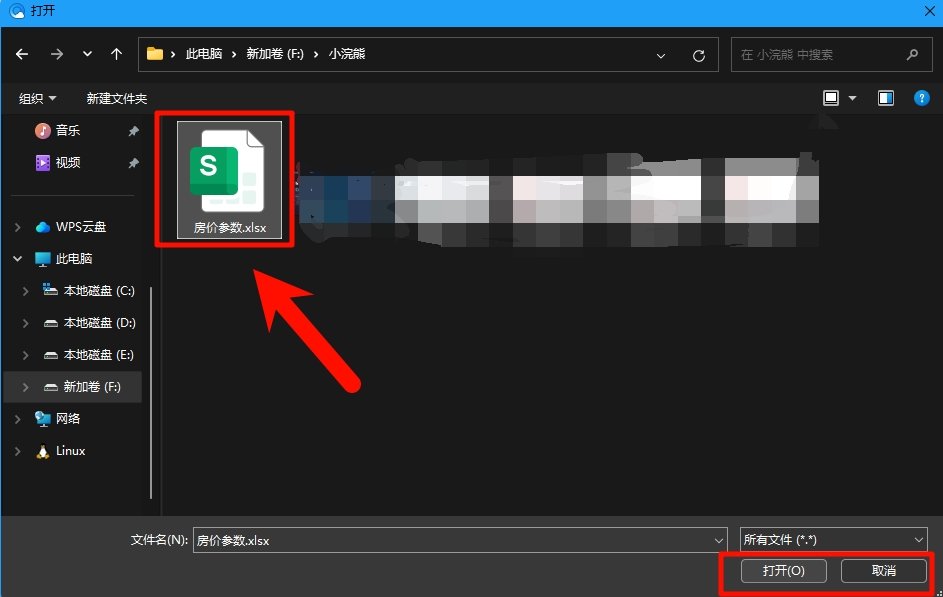943x597 pixels.
Task: Toggle the preview pane
Action: 884,97
